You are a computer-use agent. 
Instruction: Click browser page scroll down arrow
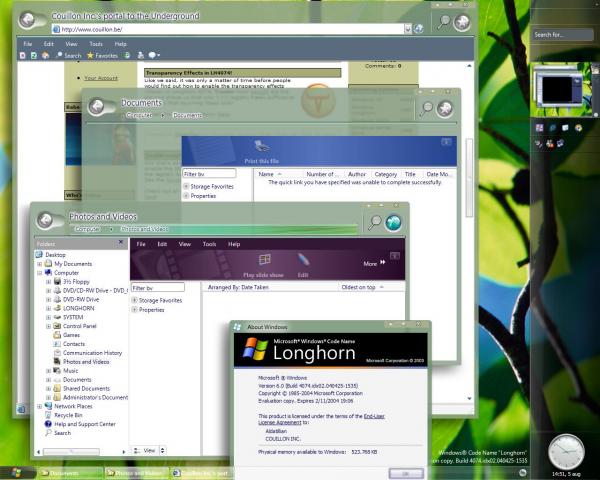(x=470, y=398)
